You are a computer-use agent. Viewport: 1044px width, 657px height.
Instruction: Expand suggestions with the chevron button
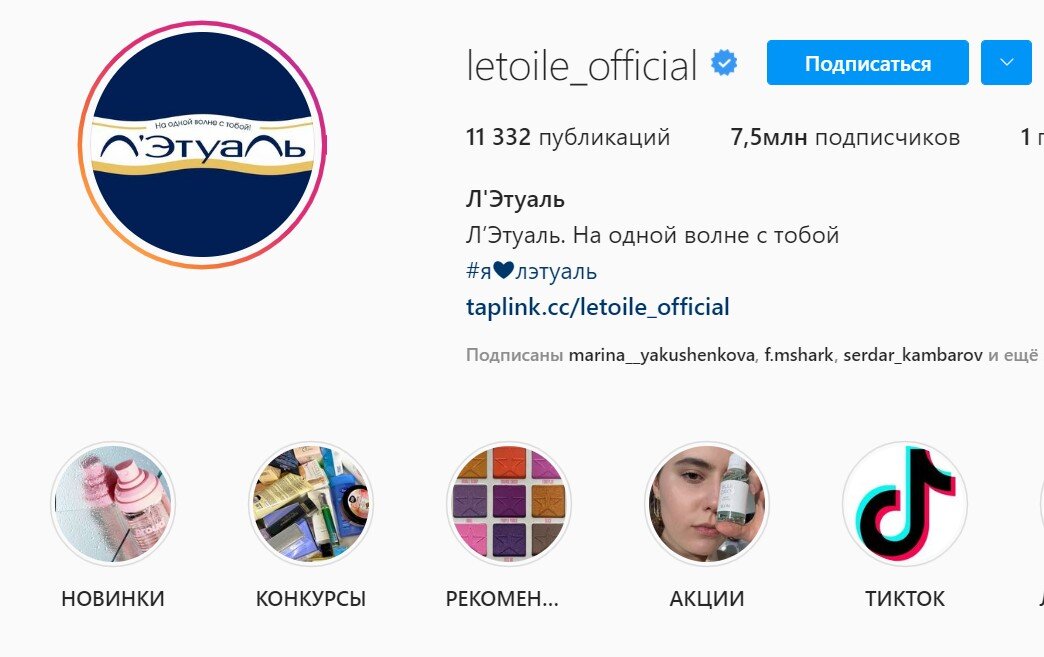1006,63
